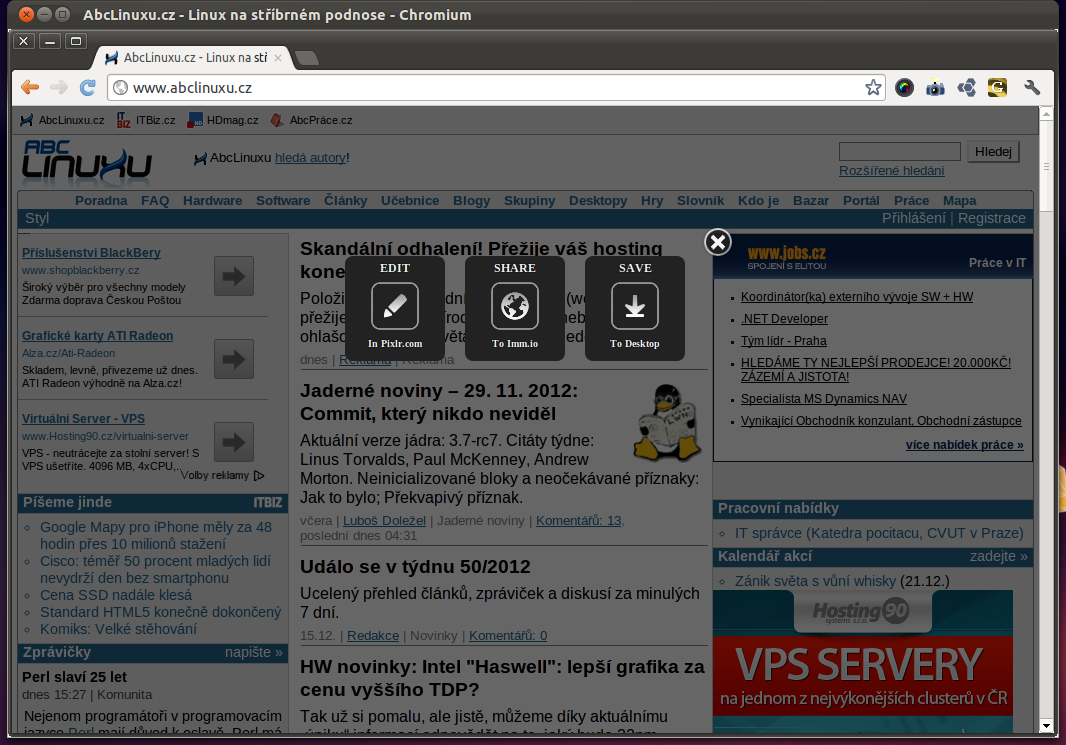
Task: Open the Slovník menu item
Action: coord(700,201)
